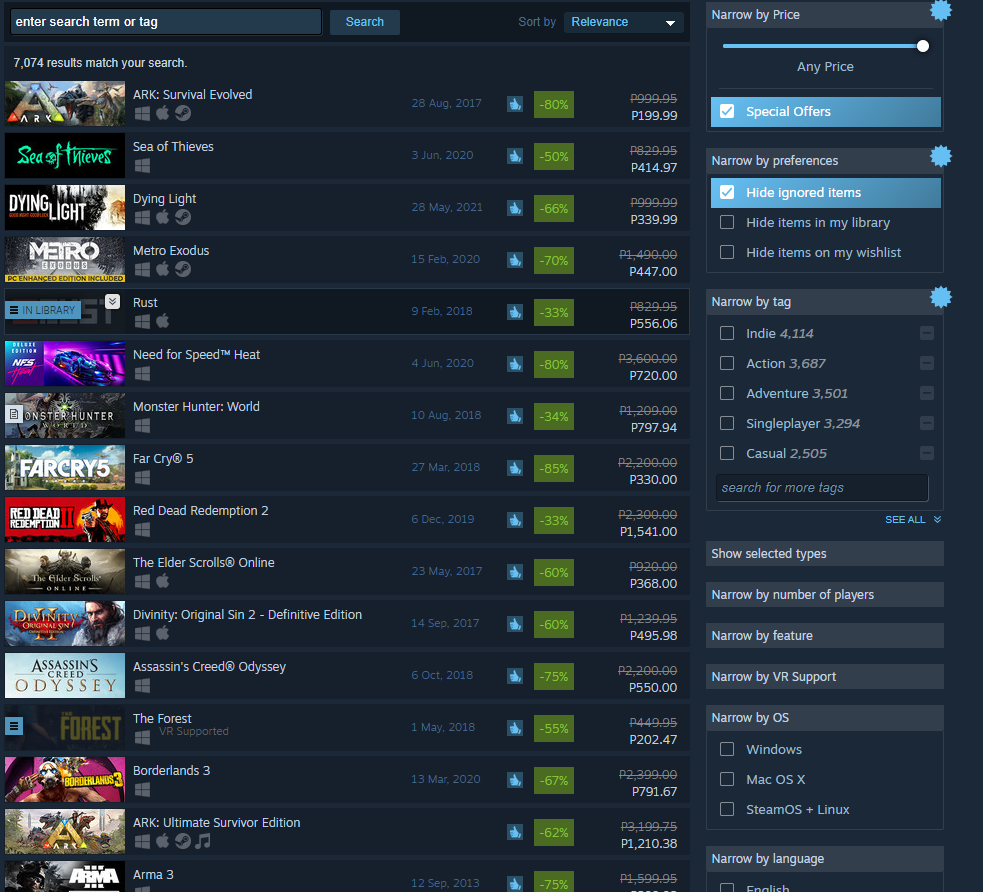Check the Adventure tag filter
This screenshot has width=983, height=892.
tap(727, 393)
